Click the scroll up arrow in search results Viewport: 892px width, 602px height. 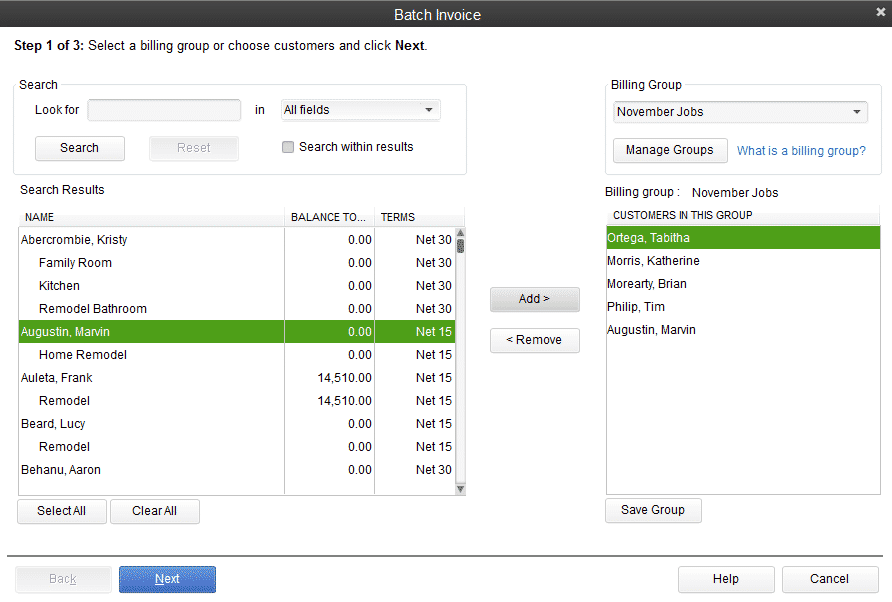[x=460, y=233]
